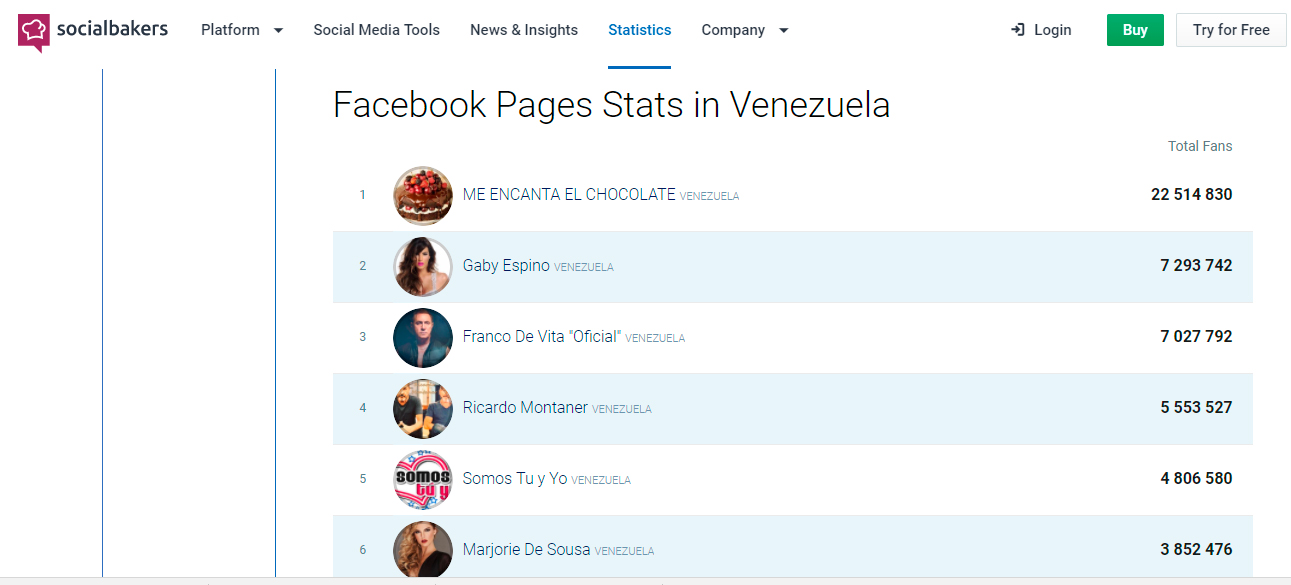Go to News & Insights
Viewport: 1291px width, 585px height.
(x=524, y=30)
